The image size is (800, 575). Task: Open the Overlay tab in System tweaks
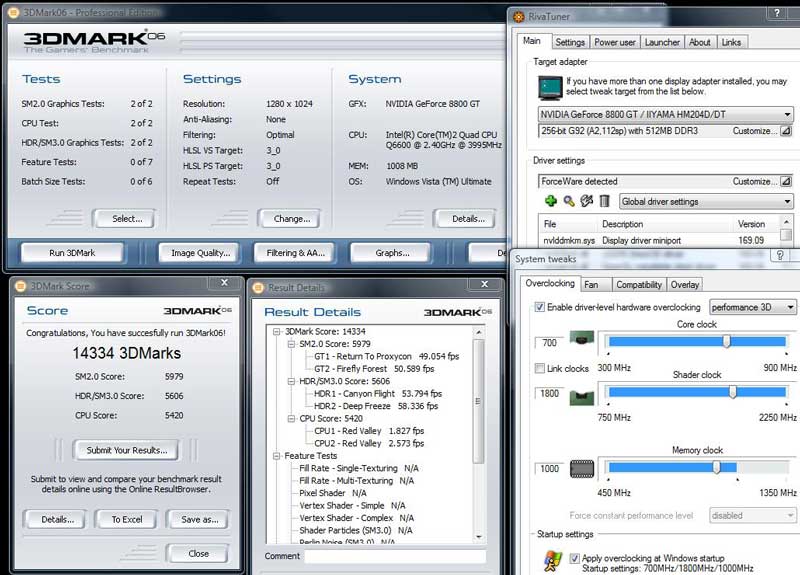tap(685, 285)
